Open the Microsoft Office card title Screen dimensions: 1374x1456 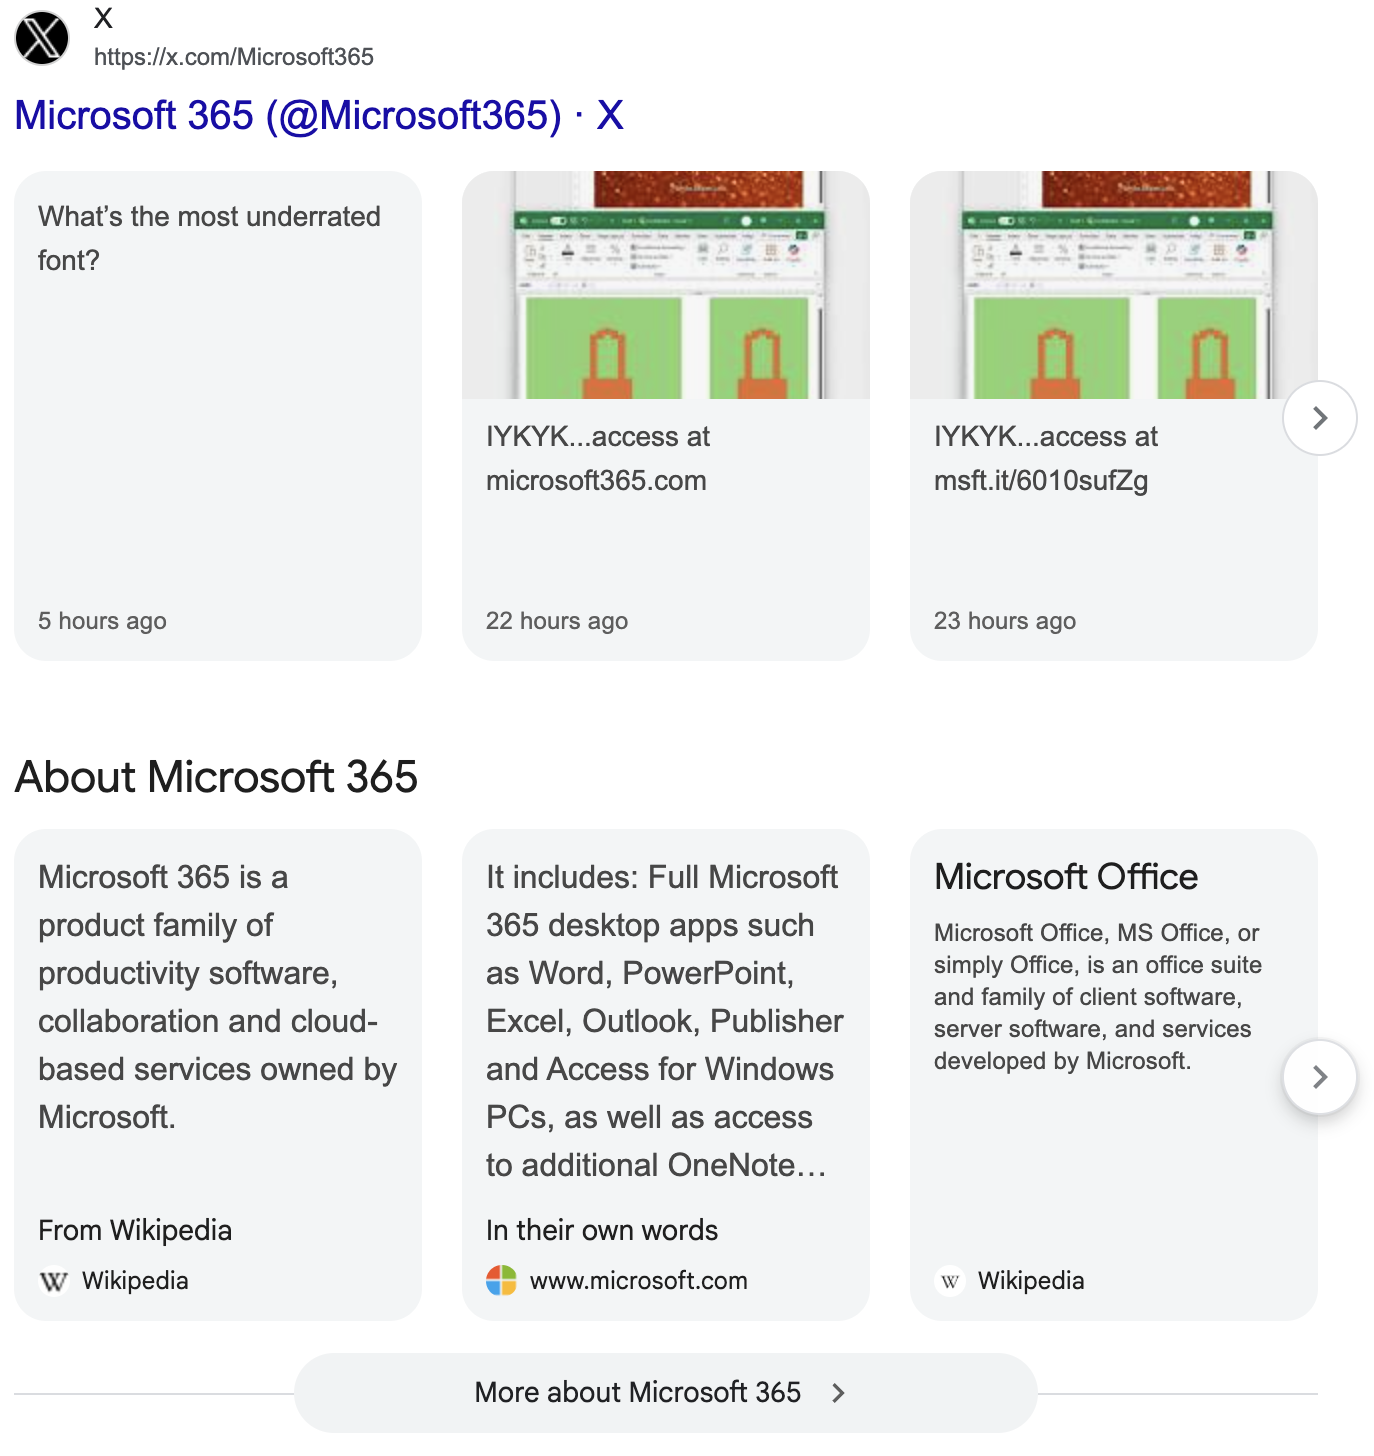[x=1066, y=877]
